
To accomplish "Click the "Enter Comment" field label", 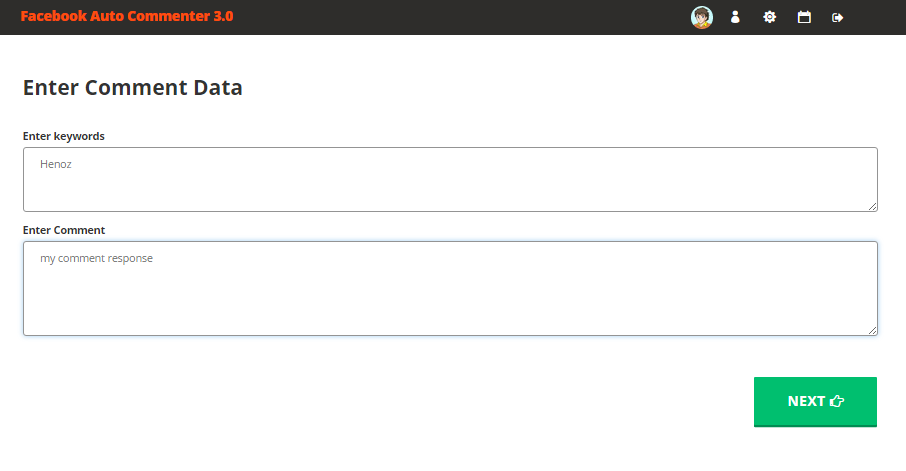I will [x=64, y=230].
